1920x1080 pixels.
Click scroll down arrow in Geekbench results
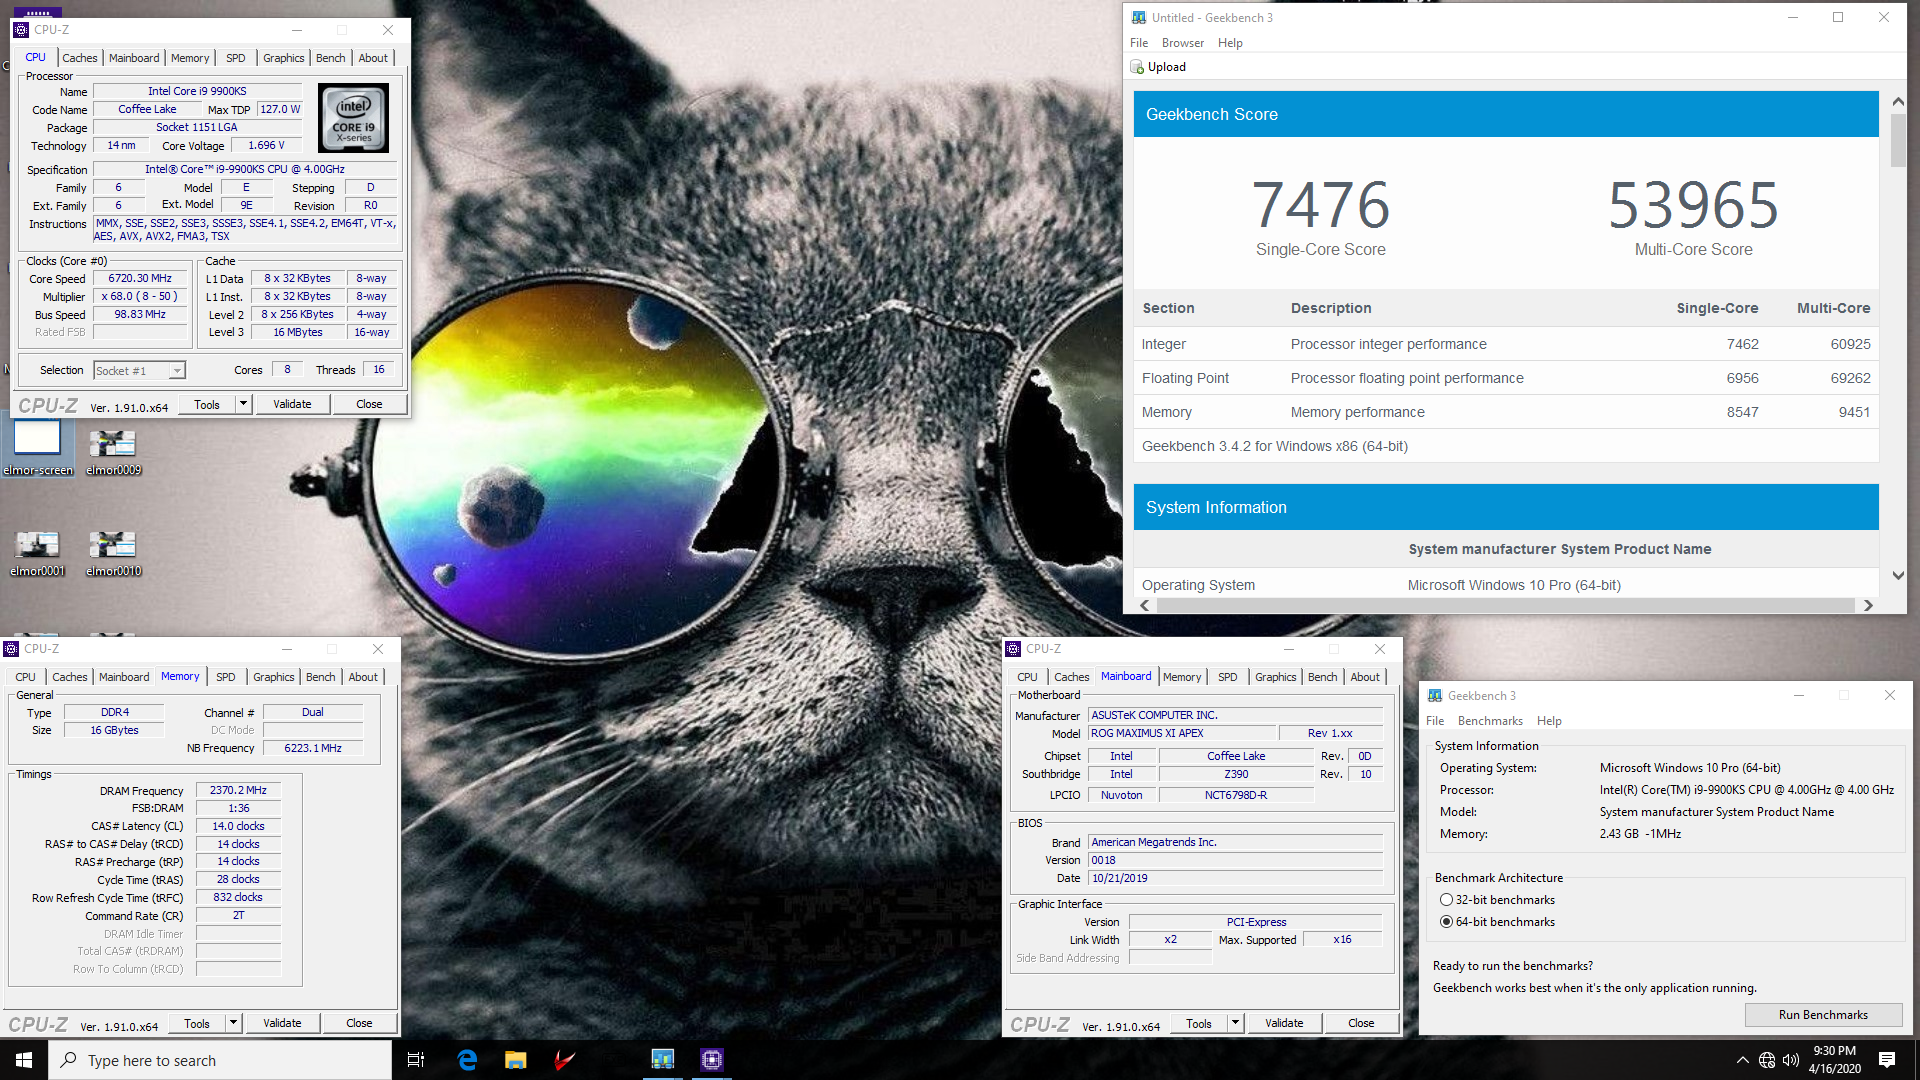click(x=1898, y=575)
